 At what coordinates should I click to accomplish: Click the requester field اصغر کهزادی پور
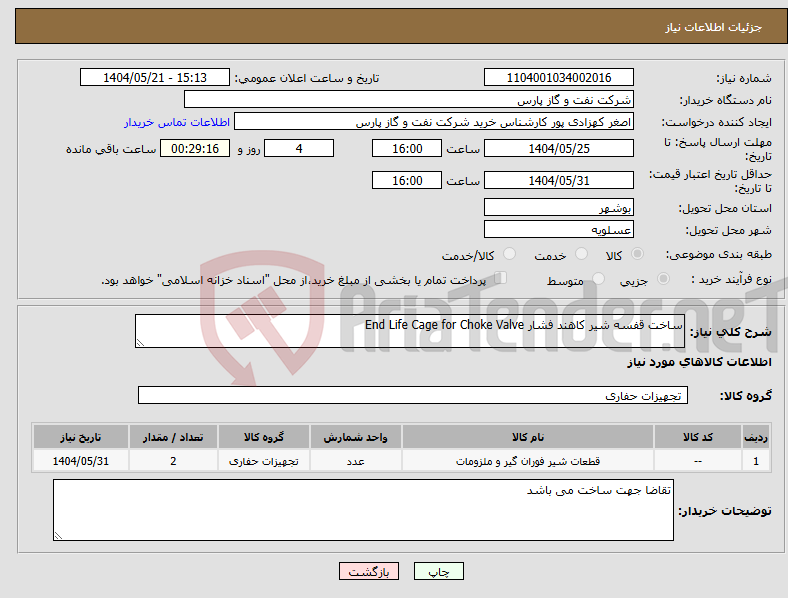(434, 122)
